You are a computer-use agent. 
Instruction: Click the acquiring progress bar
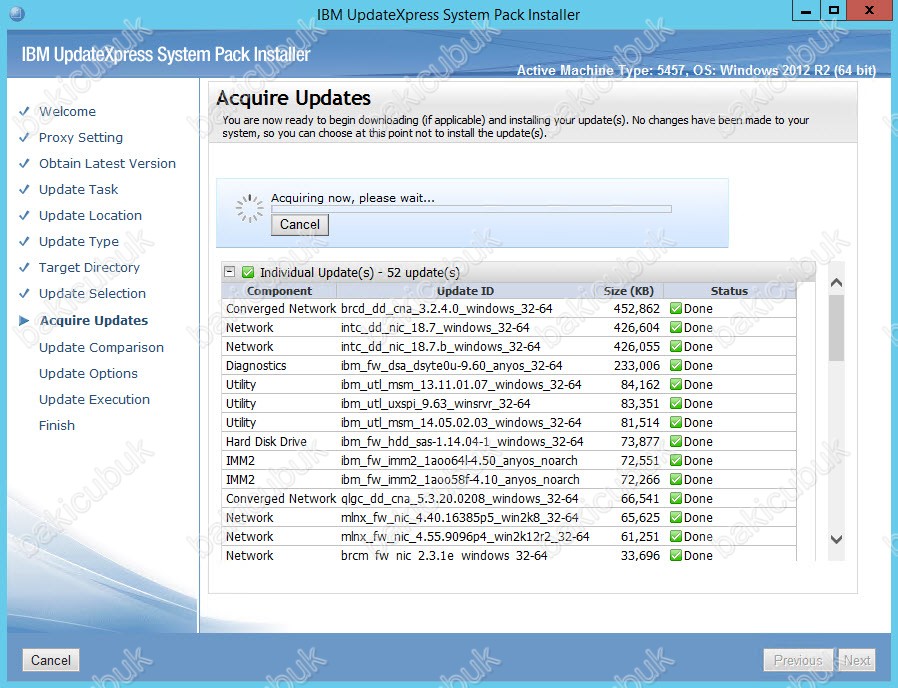click(471, 209)
